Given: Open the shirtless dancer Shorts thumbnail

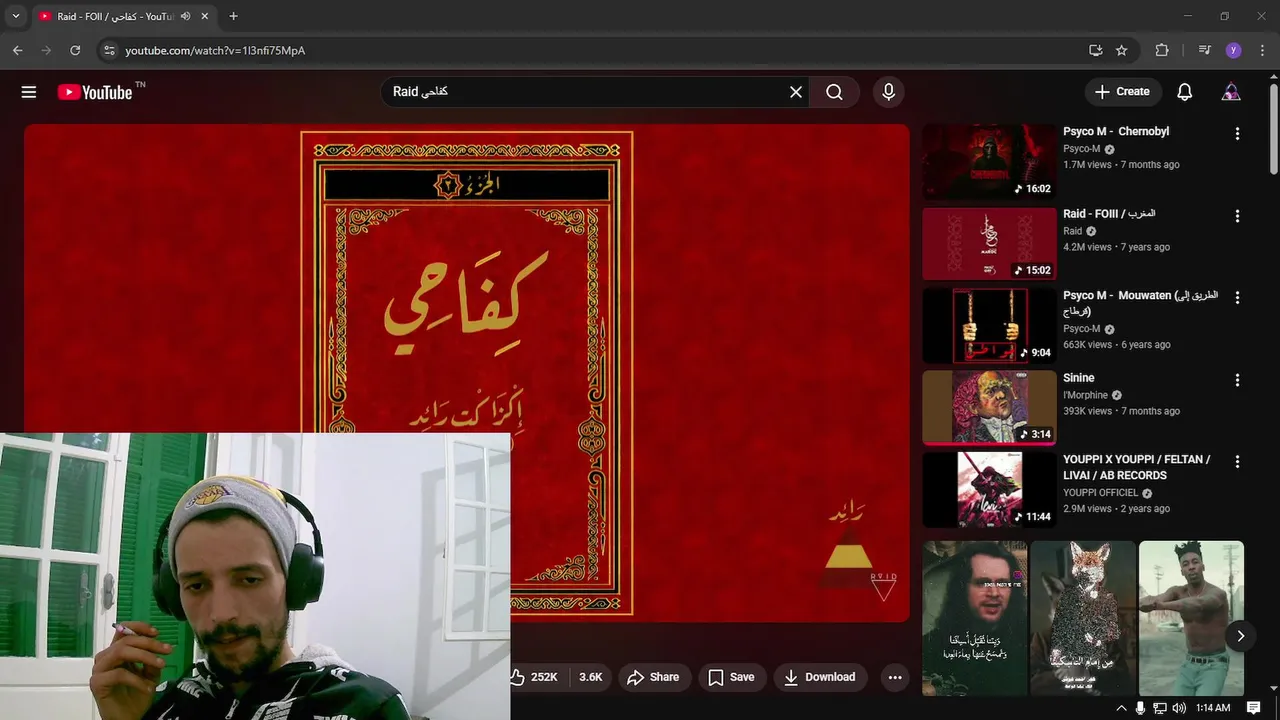Looking at the screenshot, I should pos(1191,618).
